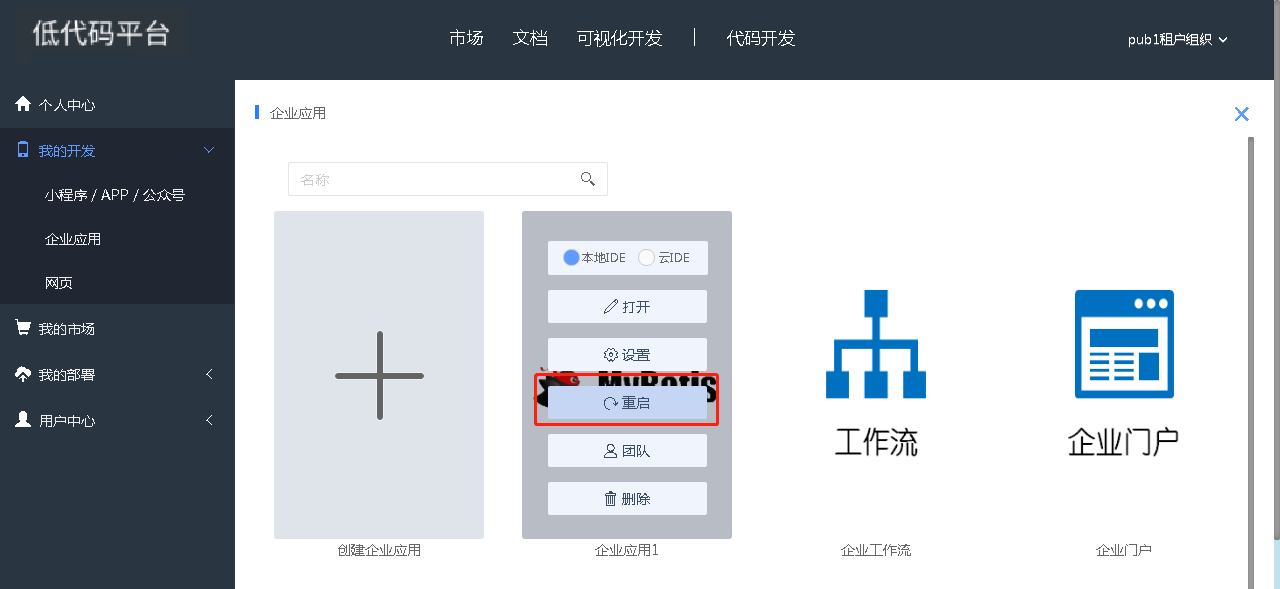1280x589 pixels.
Task: Open the pub1租户组织 tenant dropdown
Action: click(x=1177, y=40)
